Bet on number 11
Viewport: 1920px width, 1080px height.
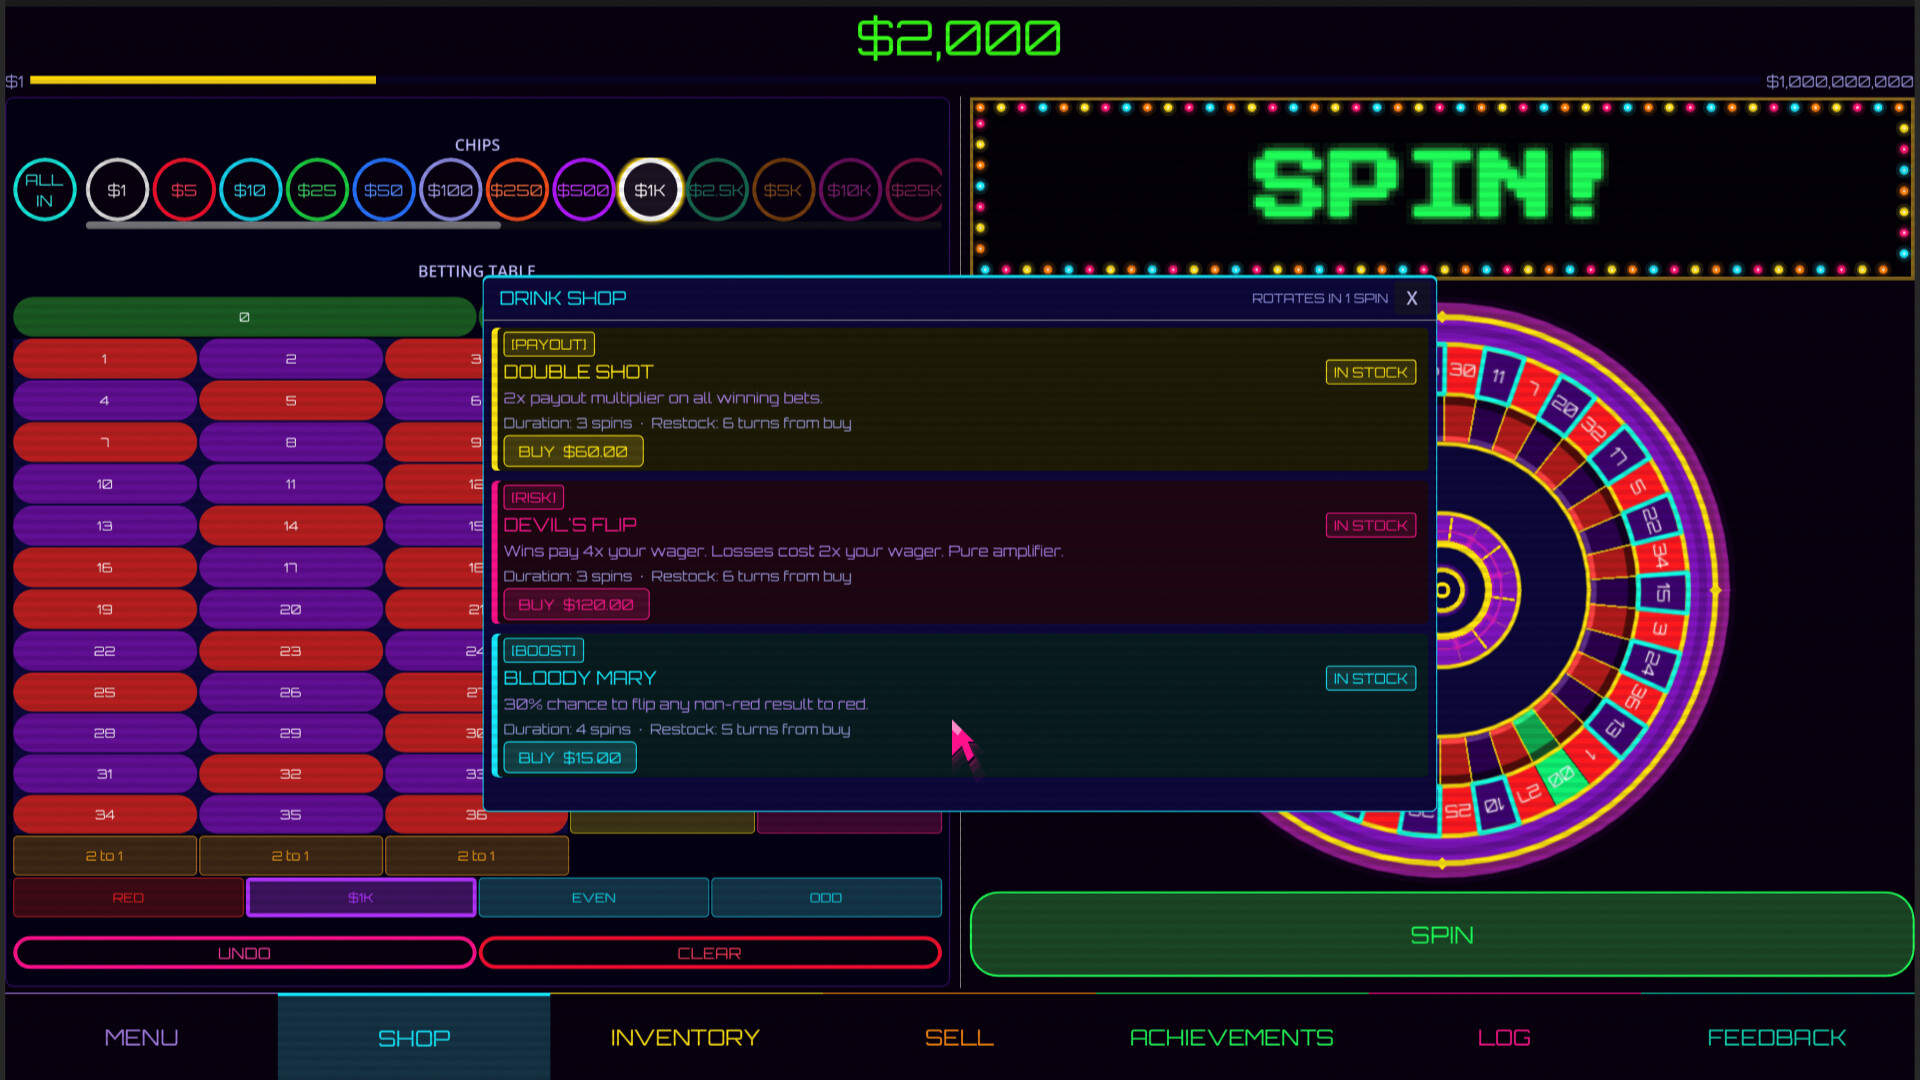[x=291, y=484]
